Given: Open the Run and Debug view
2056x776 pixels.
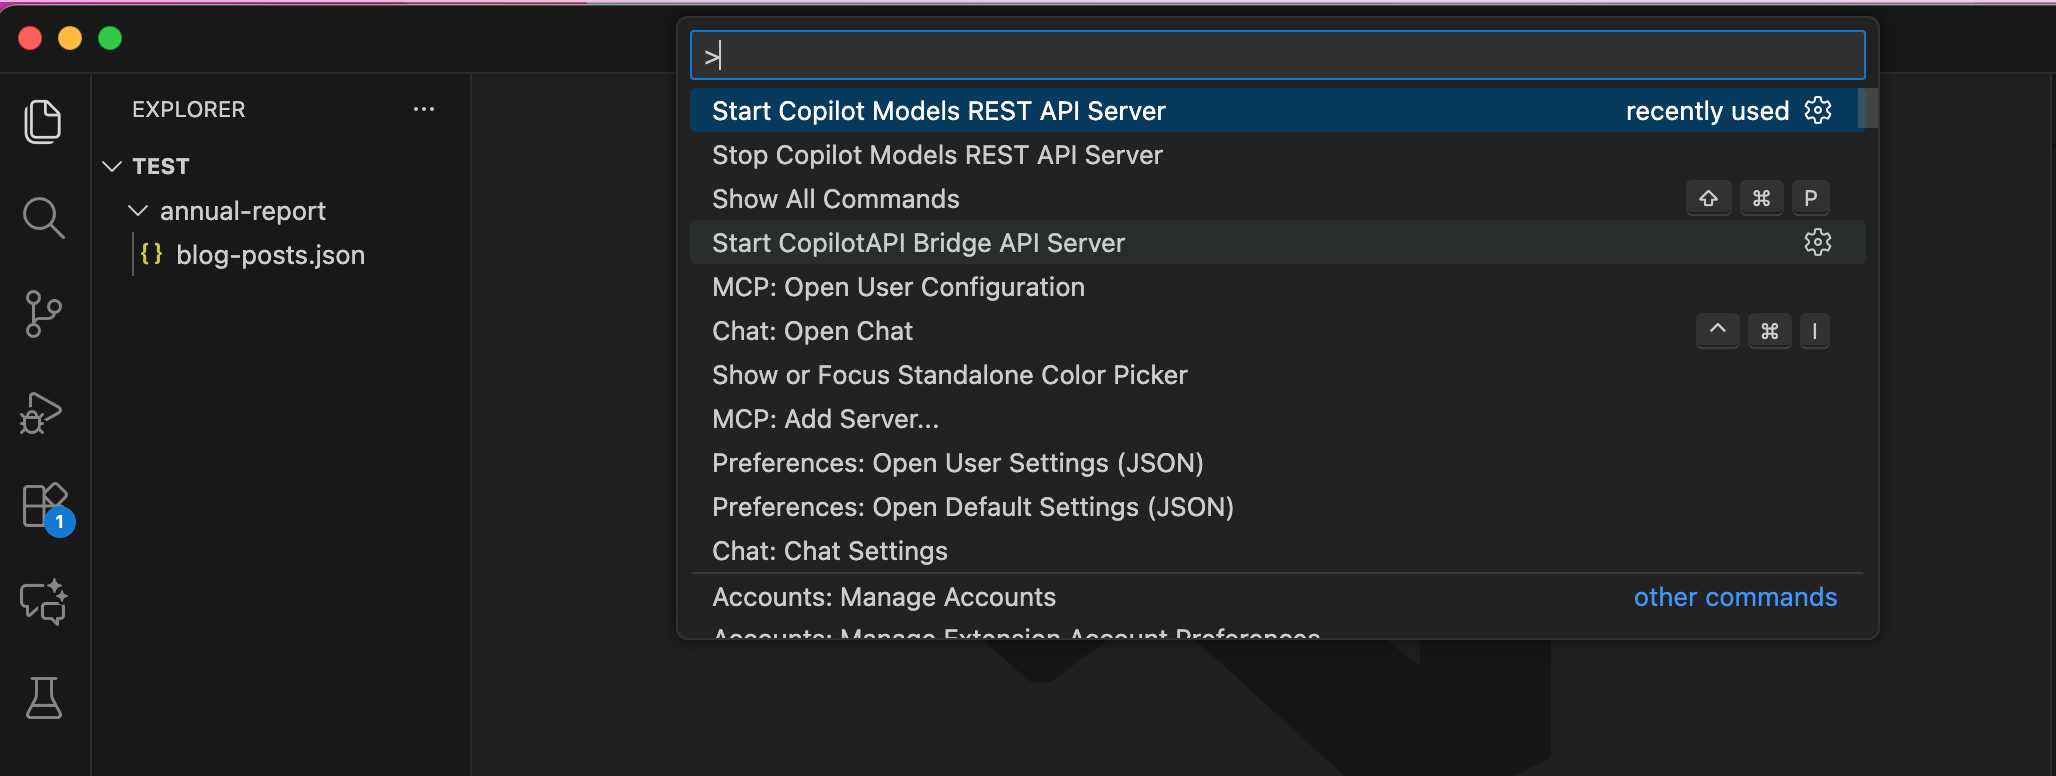Looking at the screenshot, I should click(42, 412).
